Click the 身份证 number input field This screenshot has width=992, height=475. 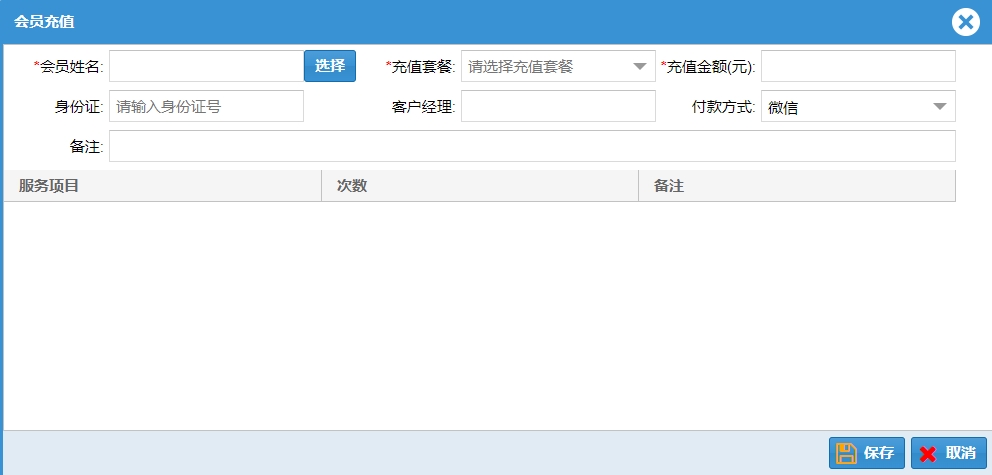[x=206, y=106]
